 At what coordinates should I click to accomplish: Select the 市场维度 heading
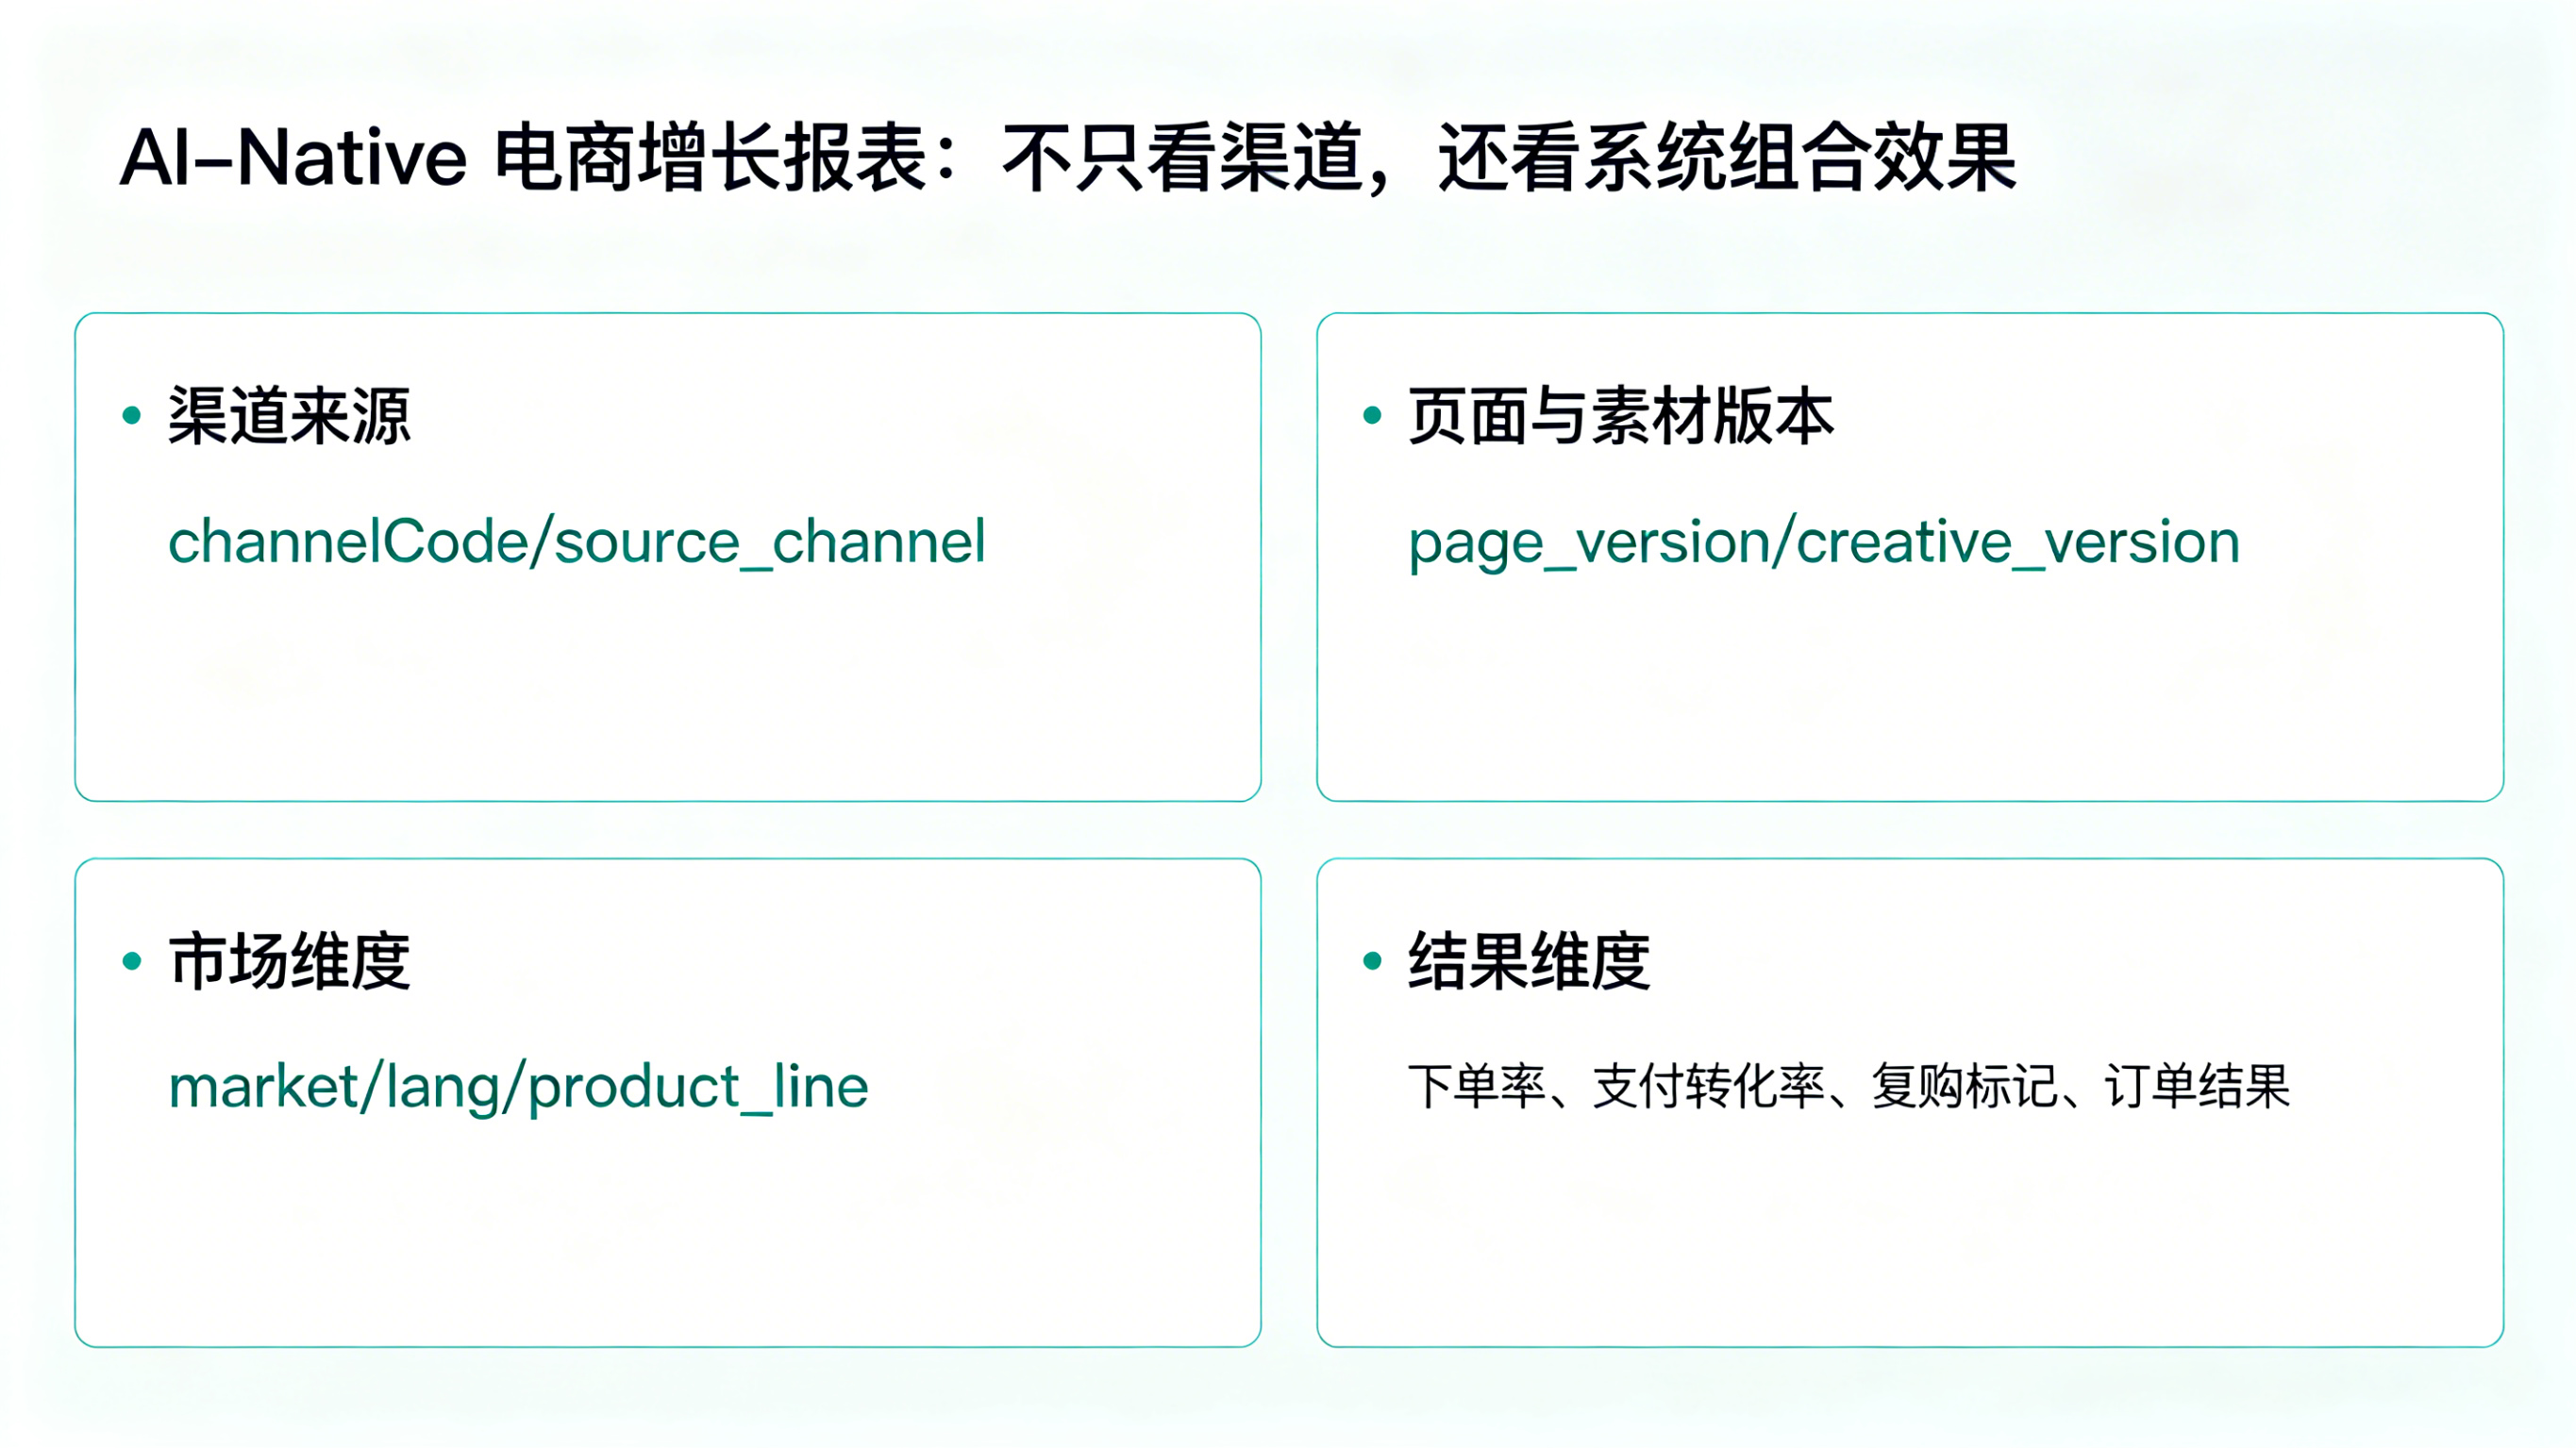coord(289,961)
